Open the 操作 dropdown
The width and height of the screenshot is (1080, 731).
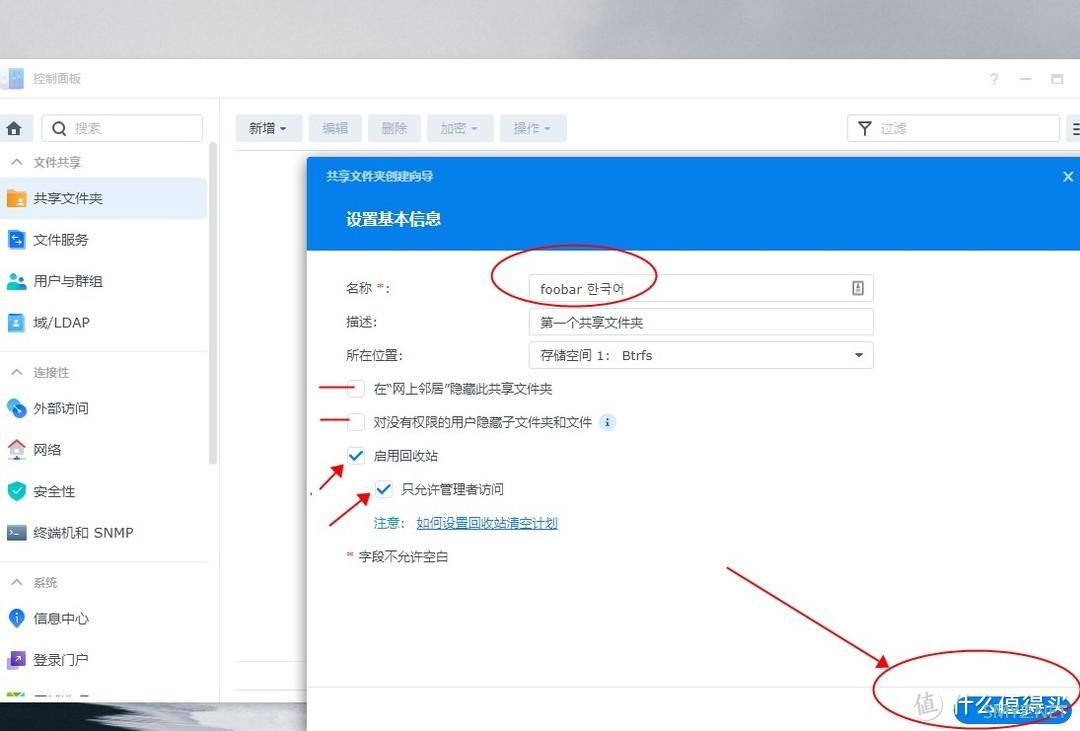tap(533, 128)
